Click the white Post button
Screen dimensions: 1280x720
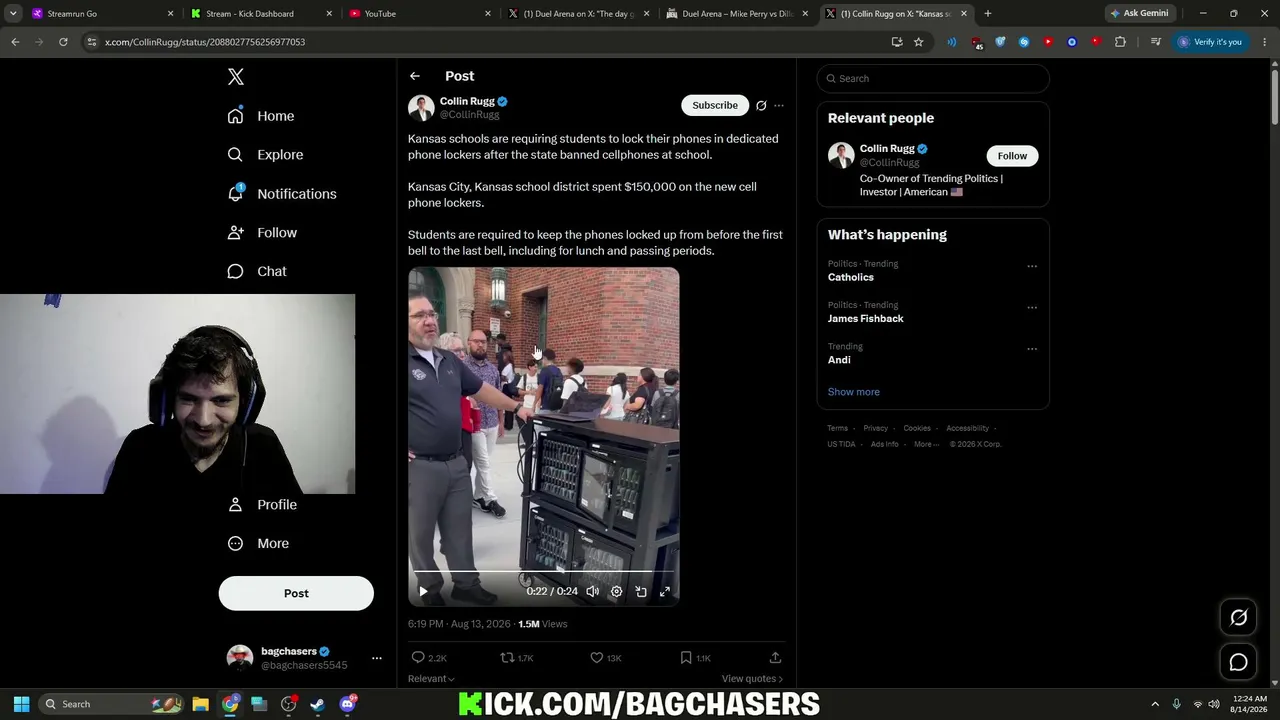[296, 593]
